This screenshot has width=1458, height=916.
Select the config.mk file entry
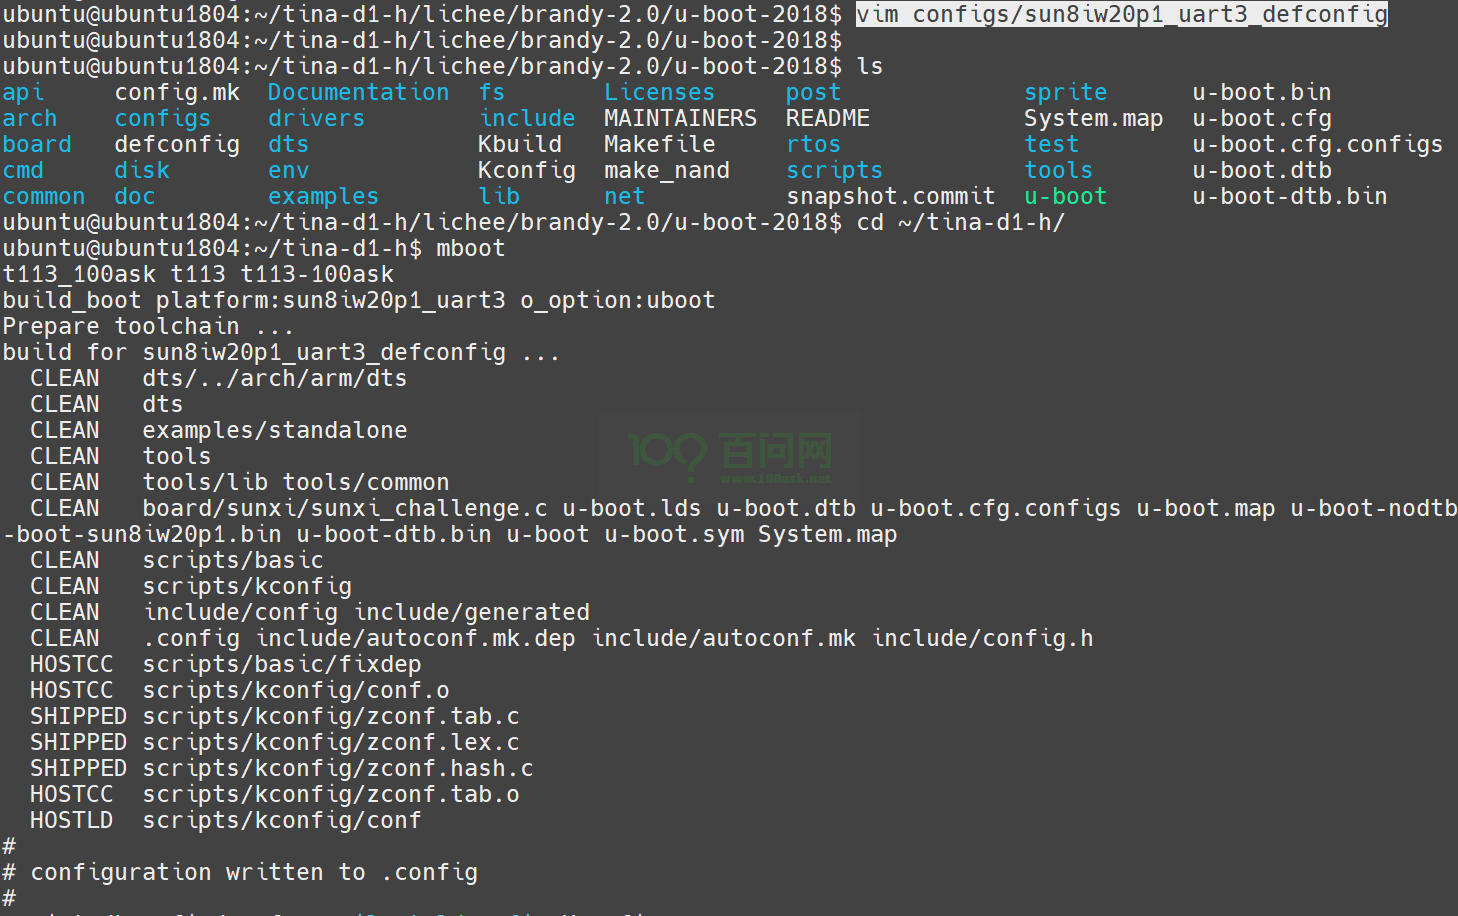coord(177,92)
